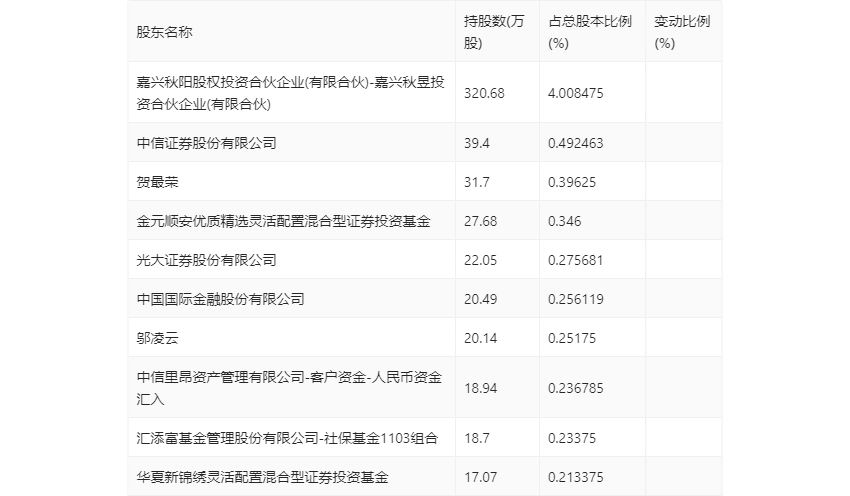The image size is (850, 496).
Task: Click the 变动比例(%) column header
Action: [x=682, y=32]
